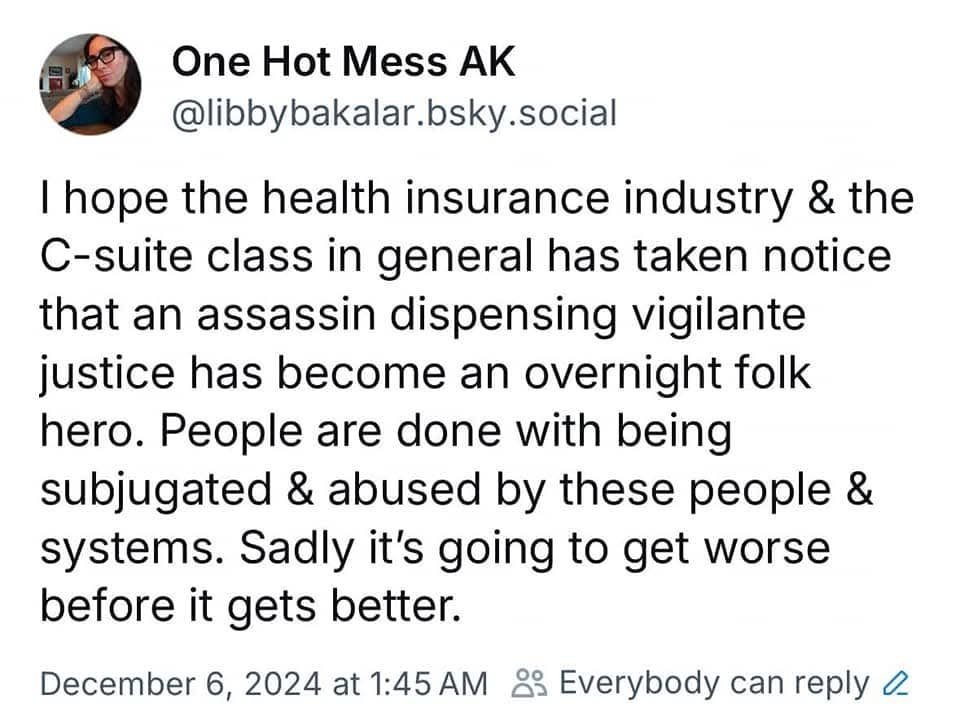
Task: Click the word "subjugated" in the post
Action: click(x=156, y=492)
